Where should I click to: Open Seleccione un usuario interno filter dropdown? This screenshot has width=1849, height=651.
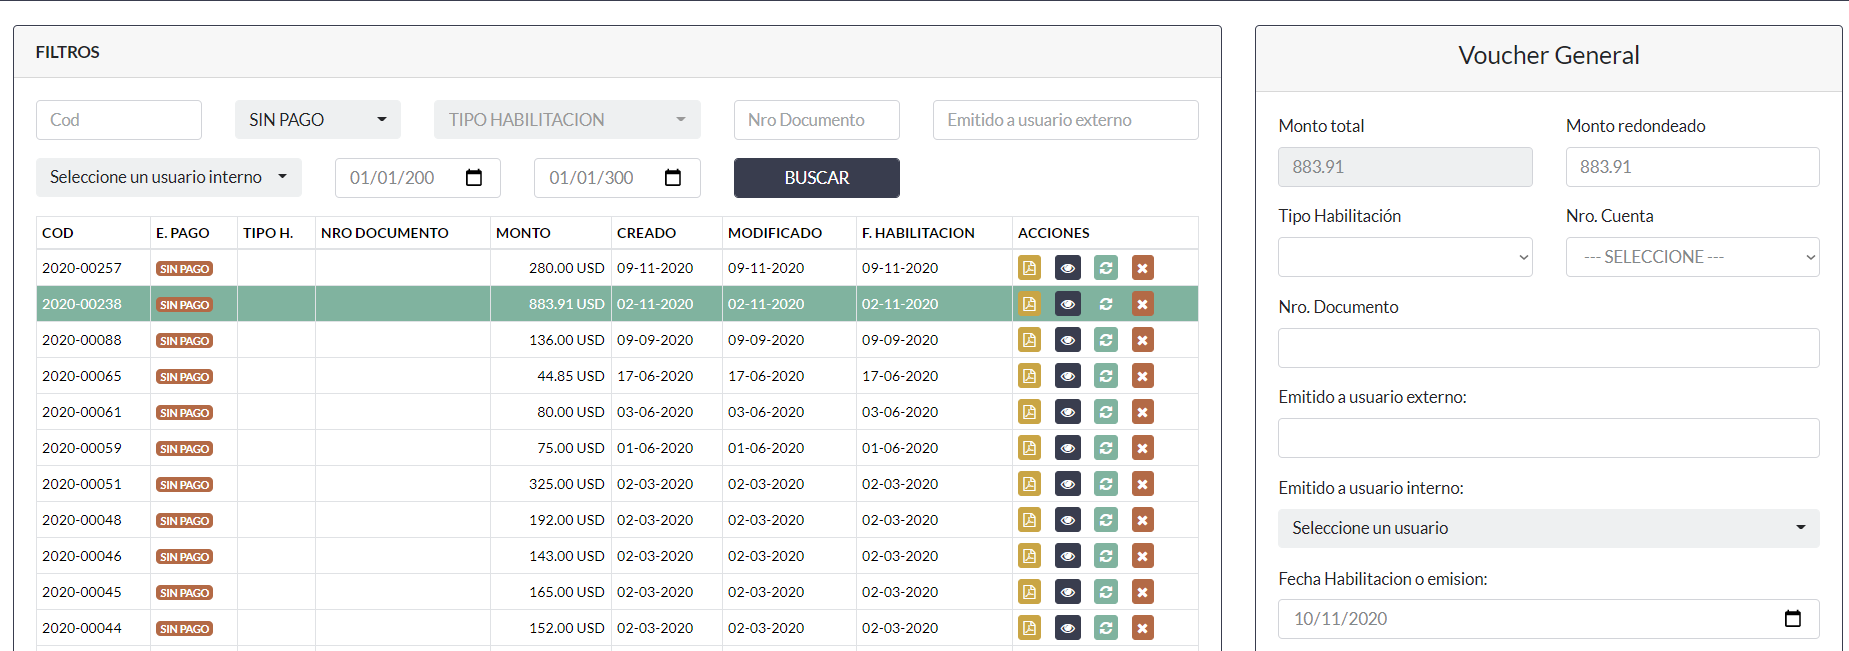[x=168, y=177]
